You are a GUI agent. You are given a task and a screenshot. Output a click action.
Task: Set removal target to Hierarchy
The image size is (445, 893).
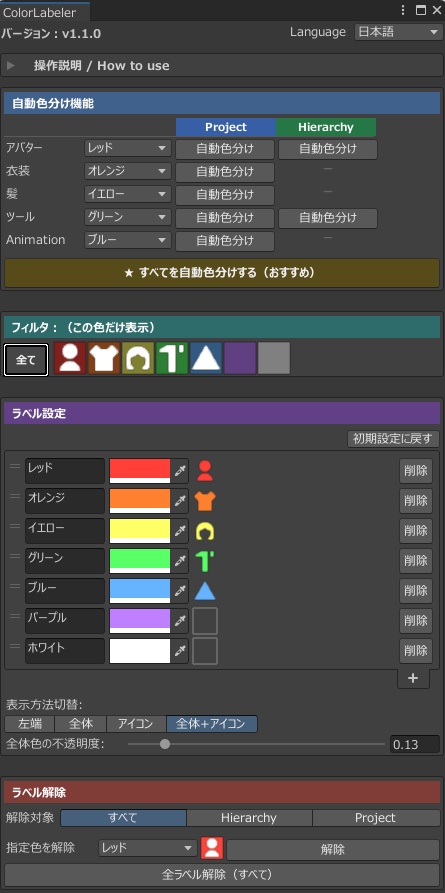[x=249, y=818]
